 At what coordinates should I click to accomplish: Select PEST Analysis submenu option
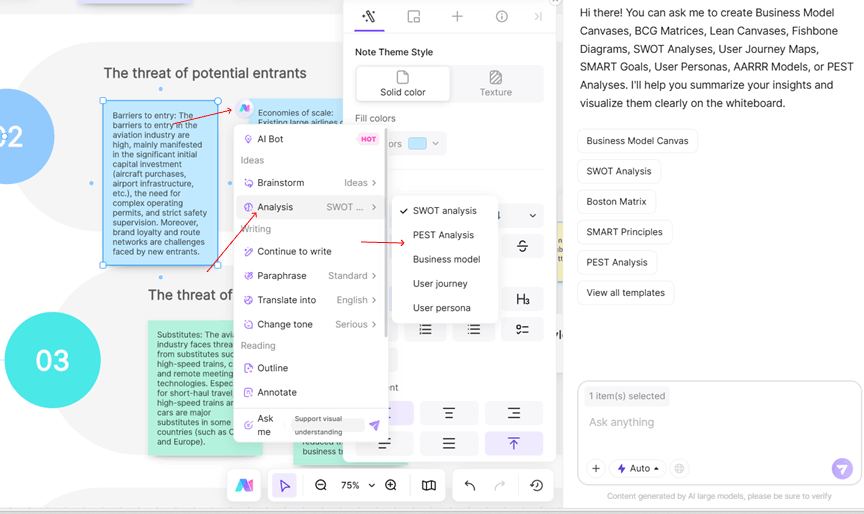[445, 235]
